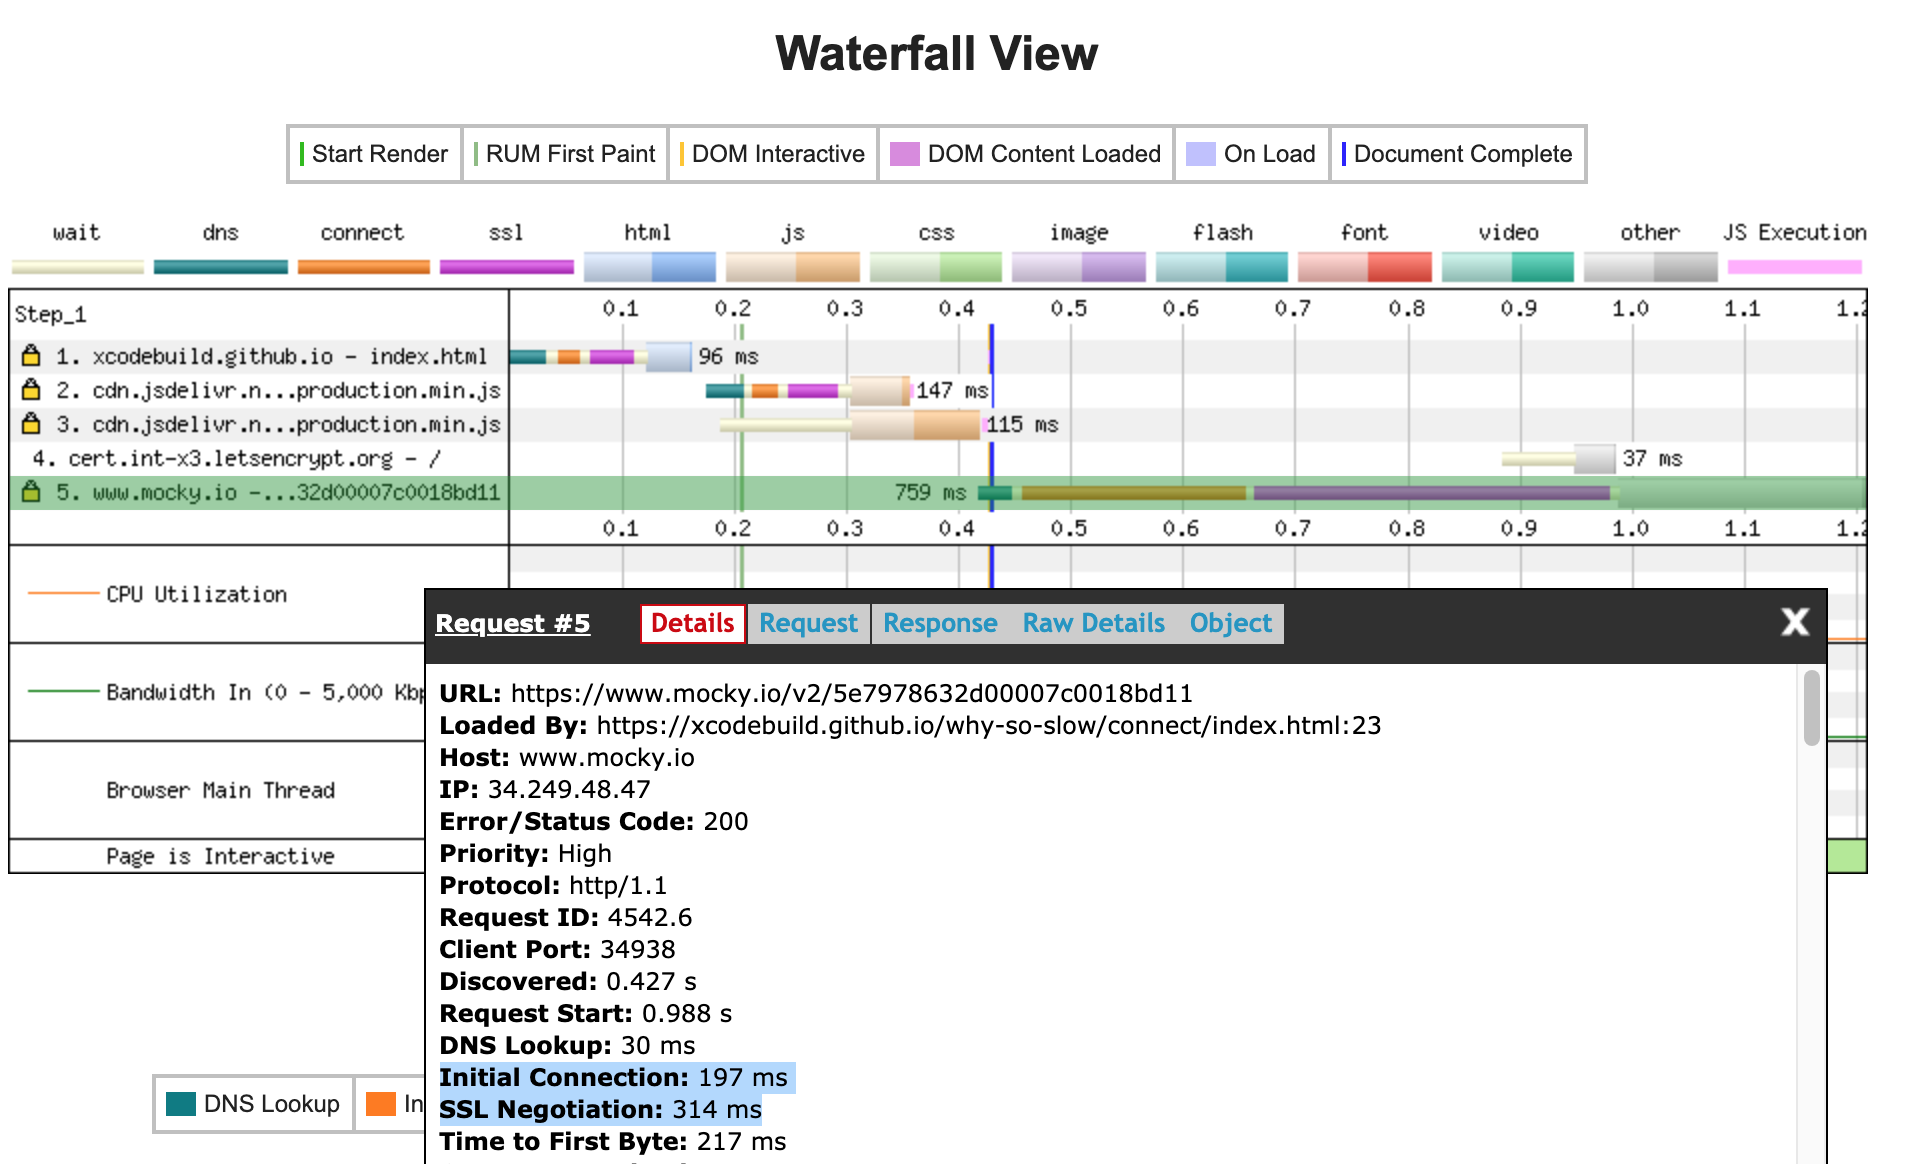Switch to the Request tab
This screenshot has width=1910, height=1164.
coord(808,623)
